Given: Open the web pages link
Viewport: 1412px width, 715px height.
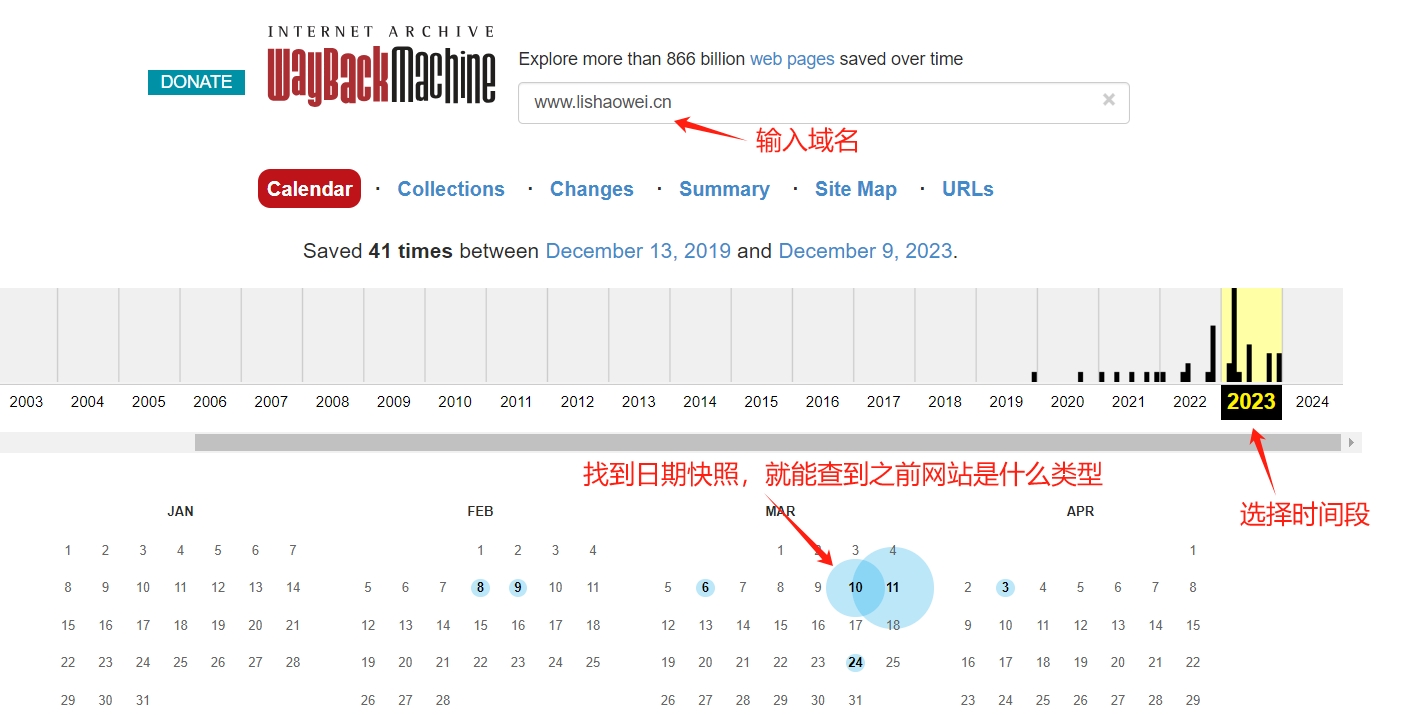Looking at the screenshot, I should (792, 59).
